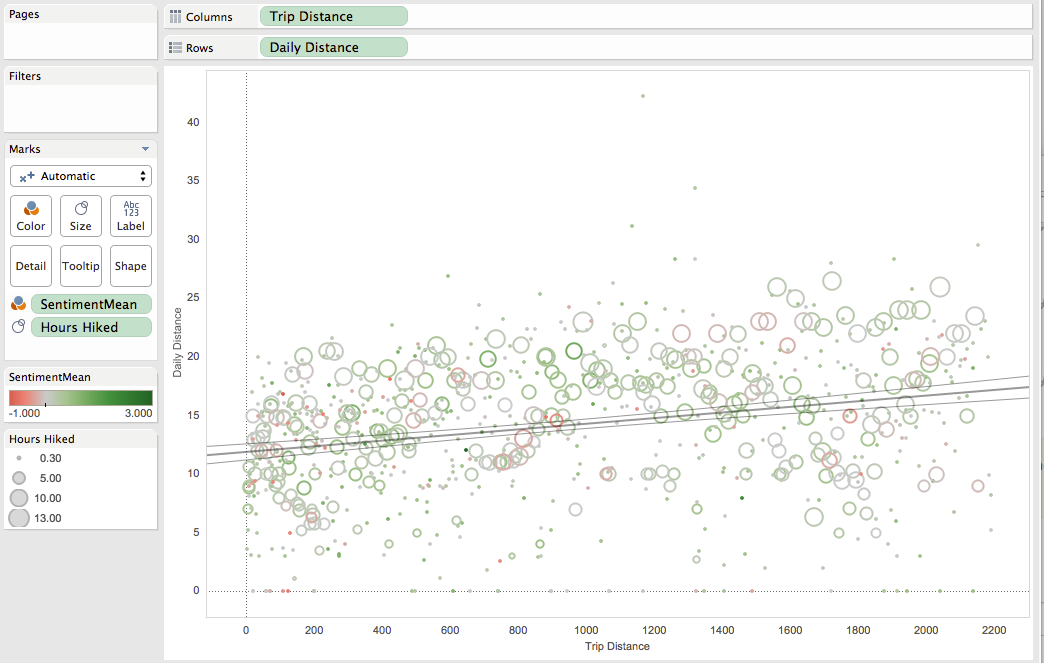The width and height of the screenshot is (1044, 663).
Task: Select the 13.00 Hours Hiked legend circle
Action: 19,518
